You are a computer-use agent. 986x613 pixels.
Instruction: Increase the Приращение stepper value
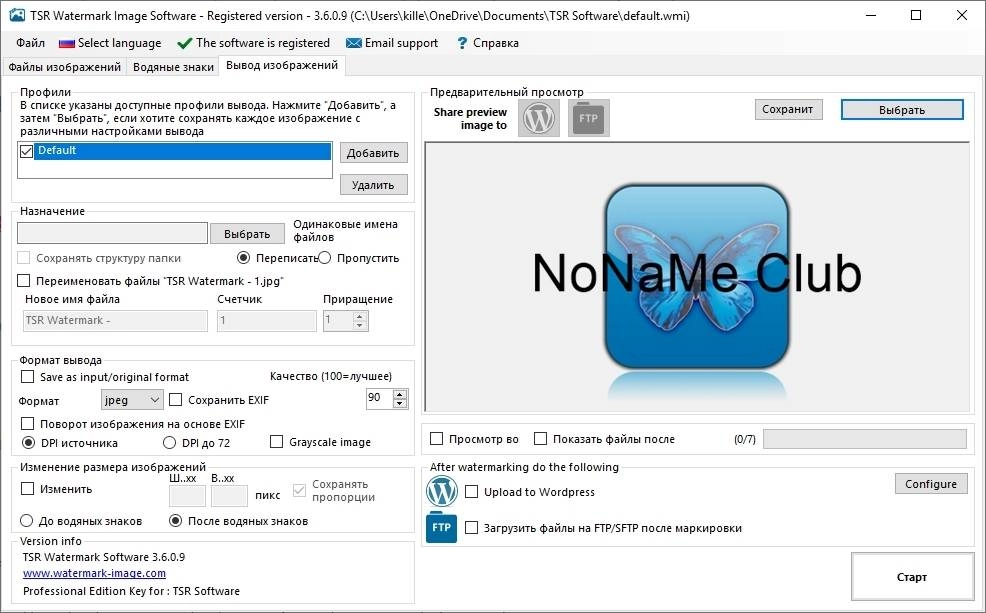click(x=360, y=316)
